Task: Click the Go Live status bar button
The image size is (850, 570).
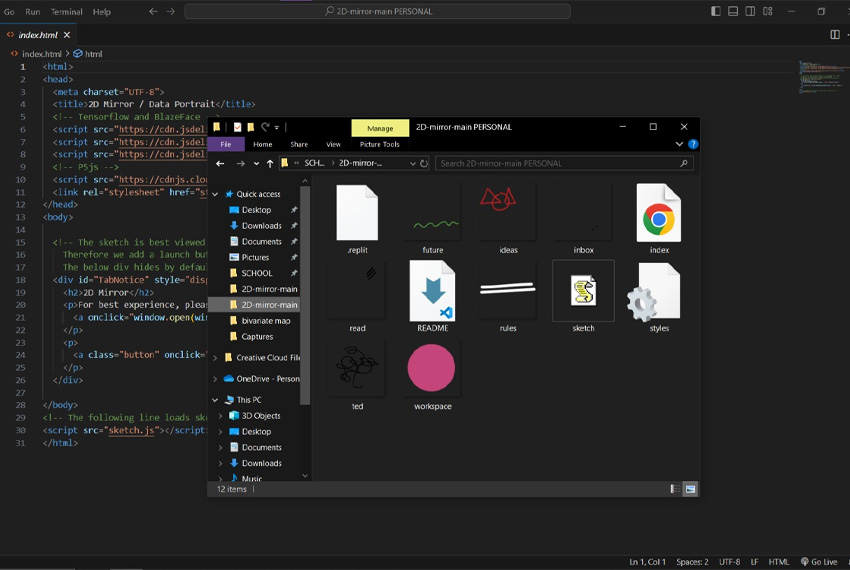Action: [x=817, y=562]
